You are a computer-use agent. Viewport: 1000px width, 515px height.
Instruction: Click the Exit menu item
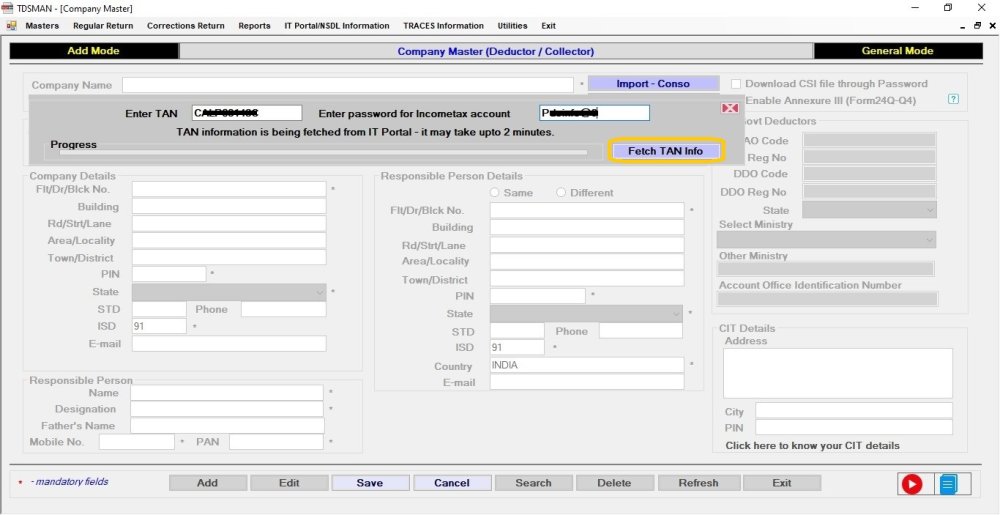tap(548, 26)
